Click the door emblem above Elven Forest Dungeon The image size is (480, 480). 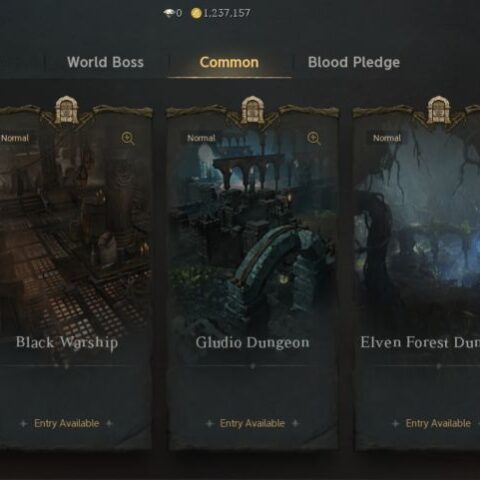click(438, 110)
